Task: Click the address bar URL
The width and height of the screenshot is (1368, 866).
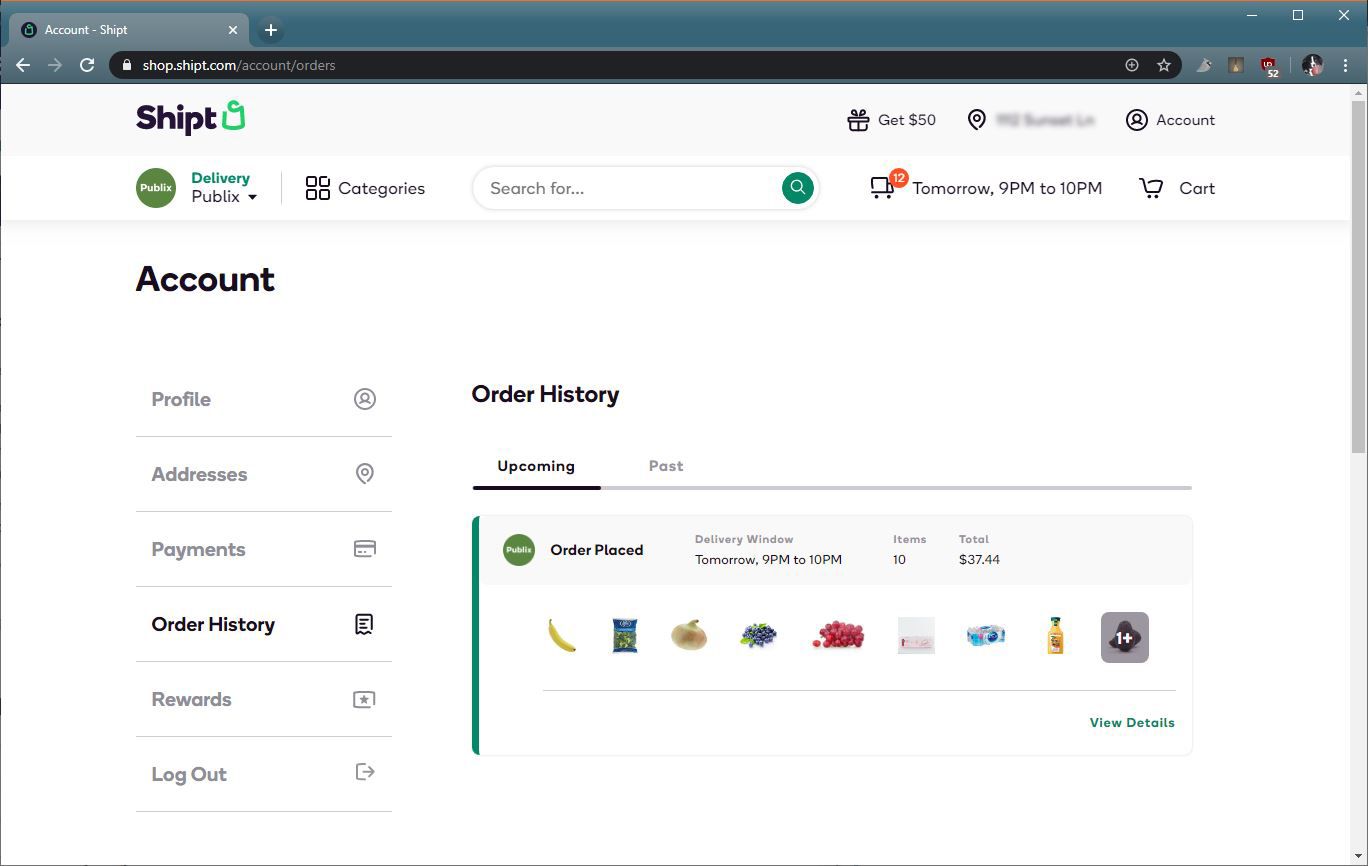Action: 239,65
